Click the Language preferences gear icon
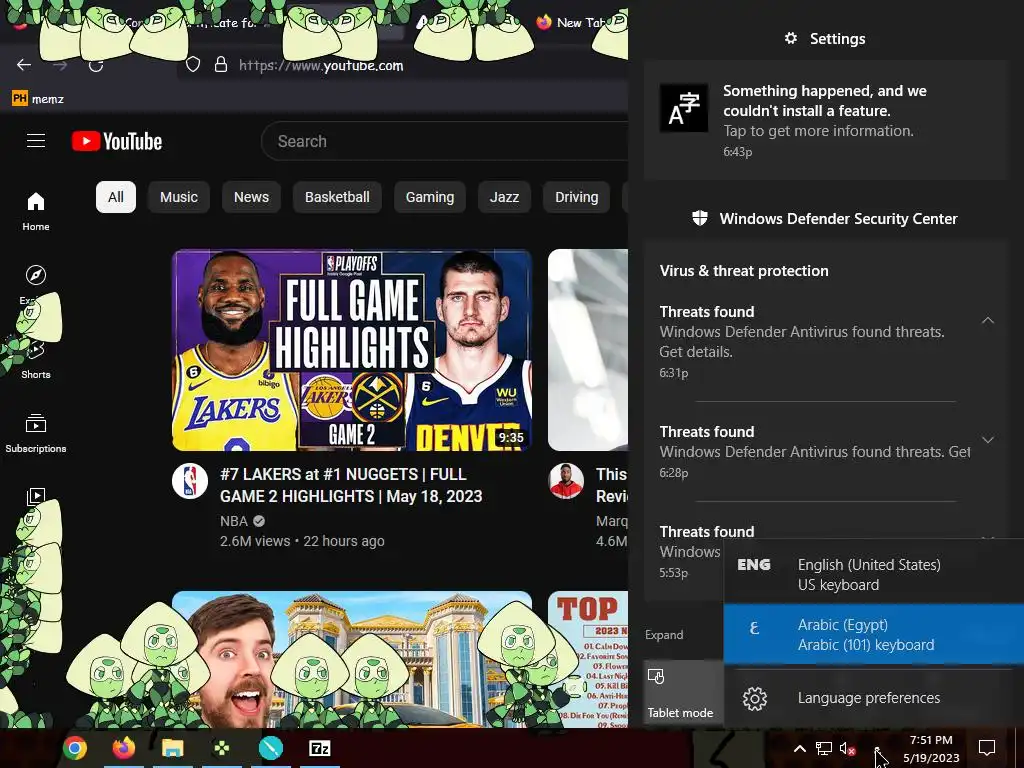This screenshot has height=768, width=1024. 755,699
